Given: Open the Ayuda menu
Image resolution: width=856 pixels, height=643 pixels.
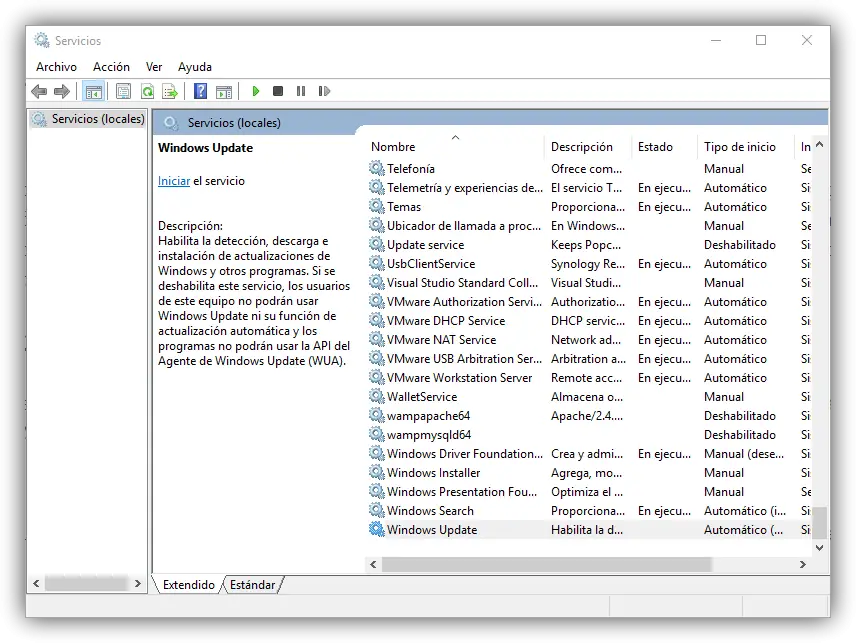Looking at the screenshot, I should point(195,67).
